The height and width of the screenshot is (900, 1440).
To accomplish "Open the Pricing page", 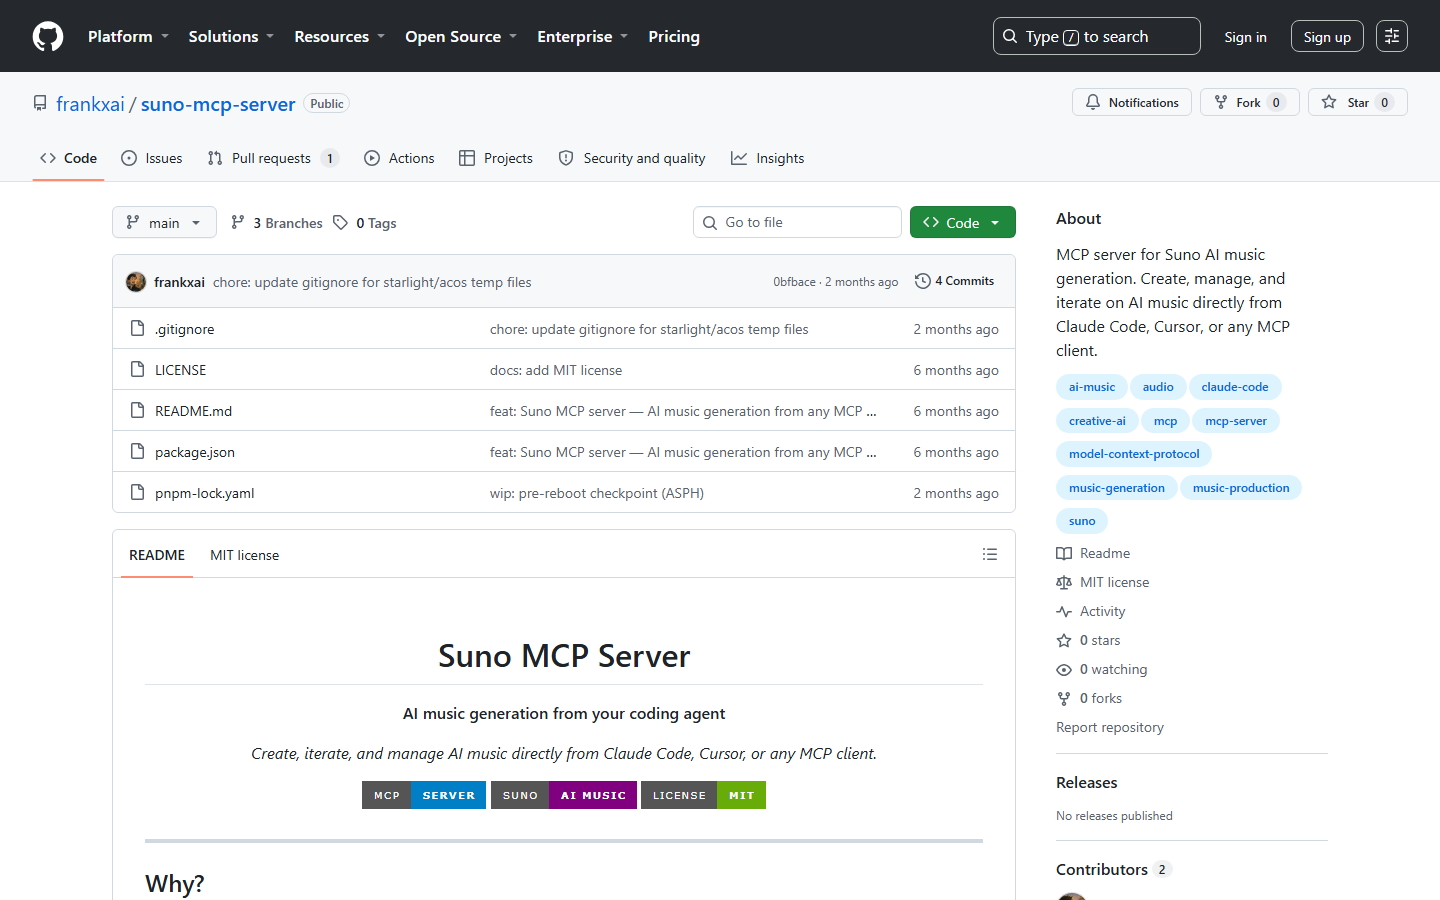I will 674,36.
